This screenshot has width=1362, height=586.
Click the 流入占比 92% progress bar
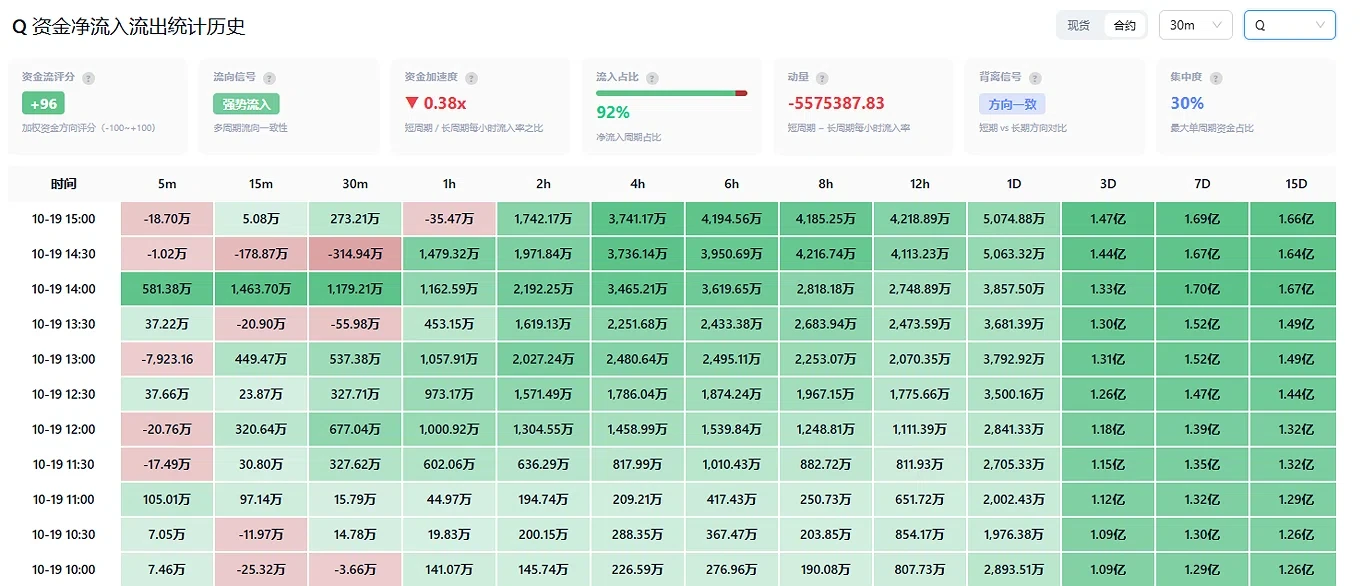pyautogui.click(x=671, y=93)
